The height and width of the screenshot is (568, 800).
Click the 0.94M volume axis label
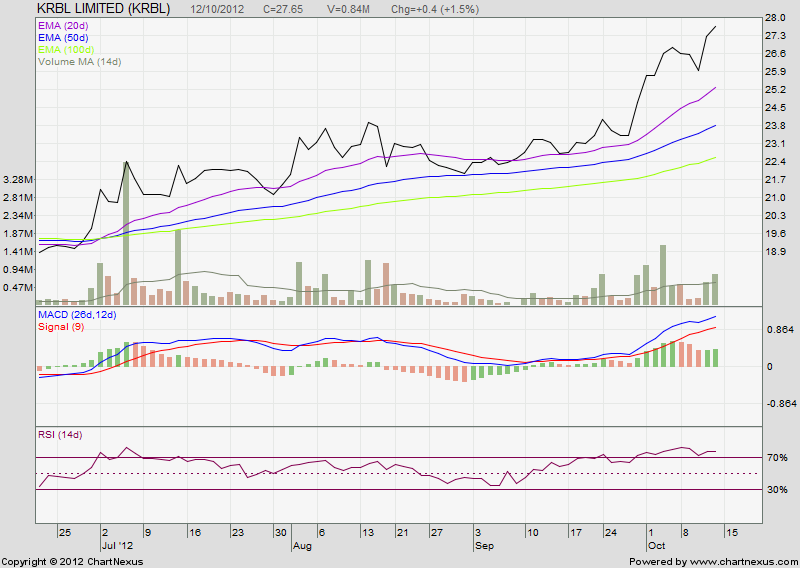coord(18,269)
